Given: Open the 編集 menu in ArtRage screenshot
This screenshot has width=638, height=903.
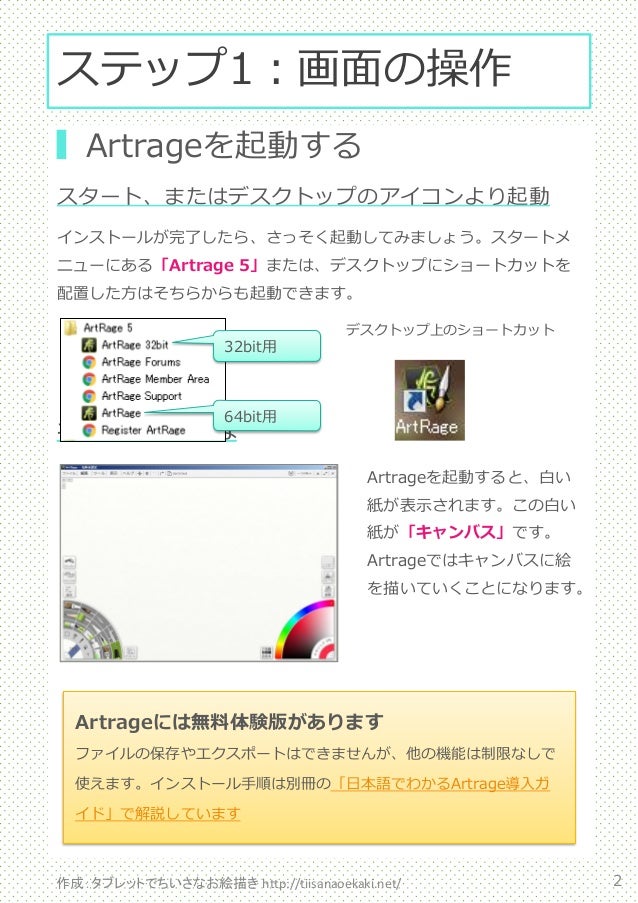Looking at the screenshot, I should click(x=84, y=473).
